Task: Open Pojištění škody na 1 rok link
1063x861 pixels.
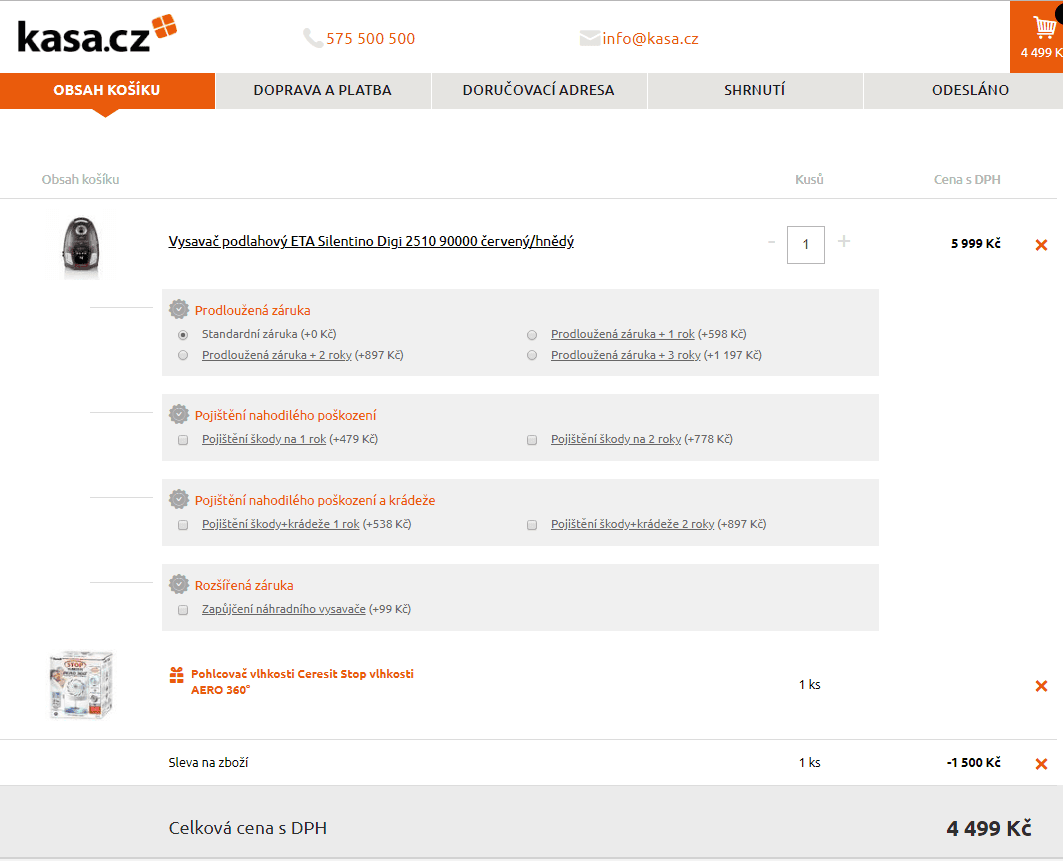Action: (x=264, y=439)
